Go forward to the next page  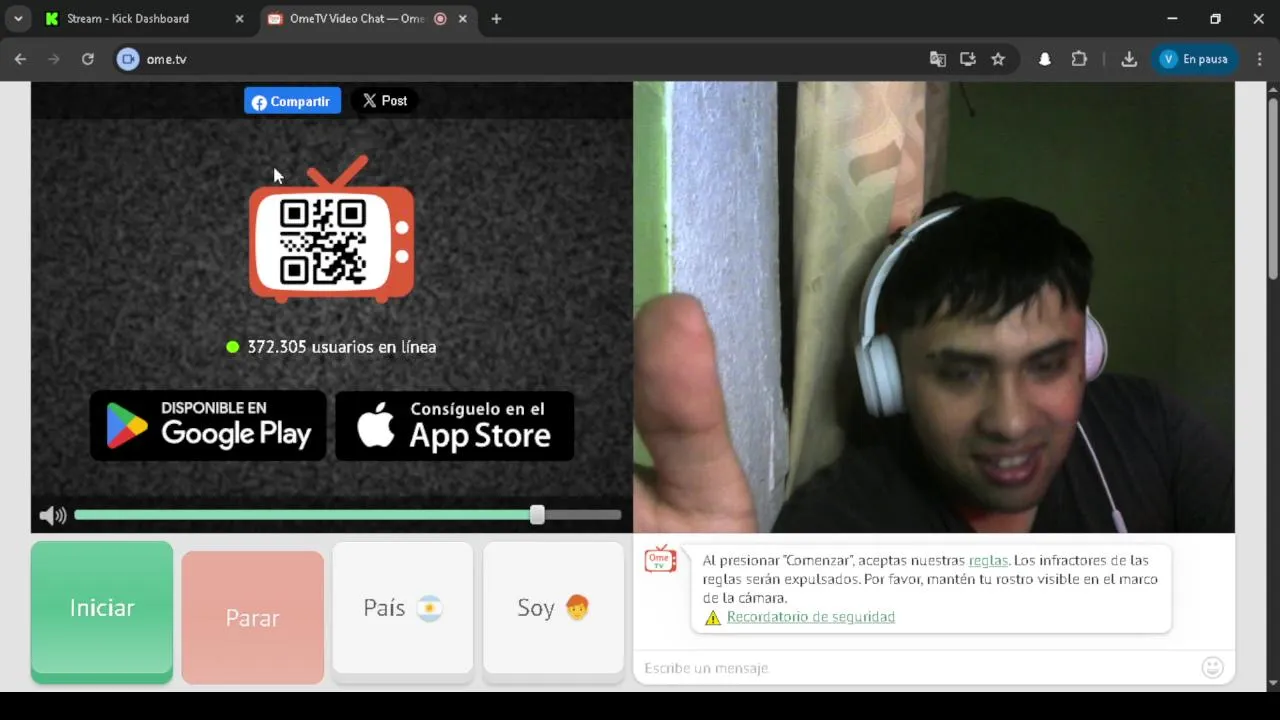pyautogui.click(x=54, y=59)
